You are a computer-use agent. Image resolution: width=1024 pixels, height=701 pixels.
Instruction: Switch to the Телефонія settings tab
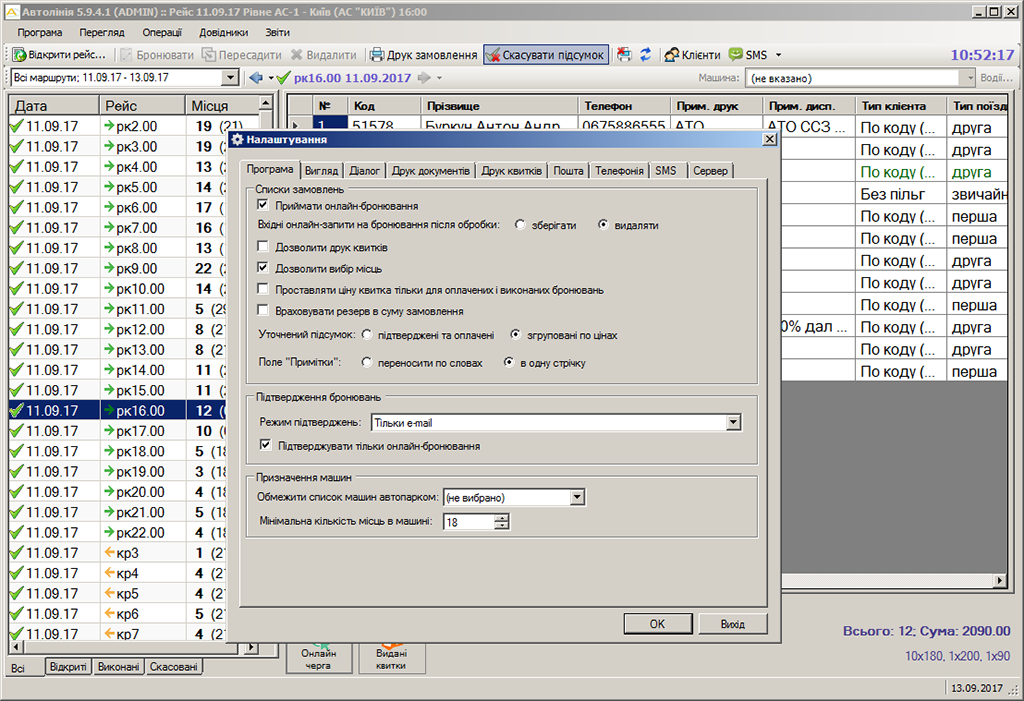coord(619,171)
